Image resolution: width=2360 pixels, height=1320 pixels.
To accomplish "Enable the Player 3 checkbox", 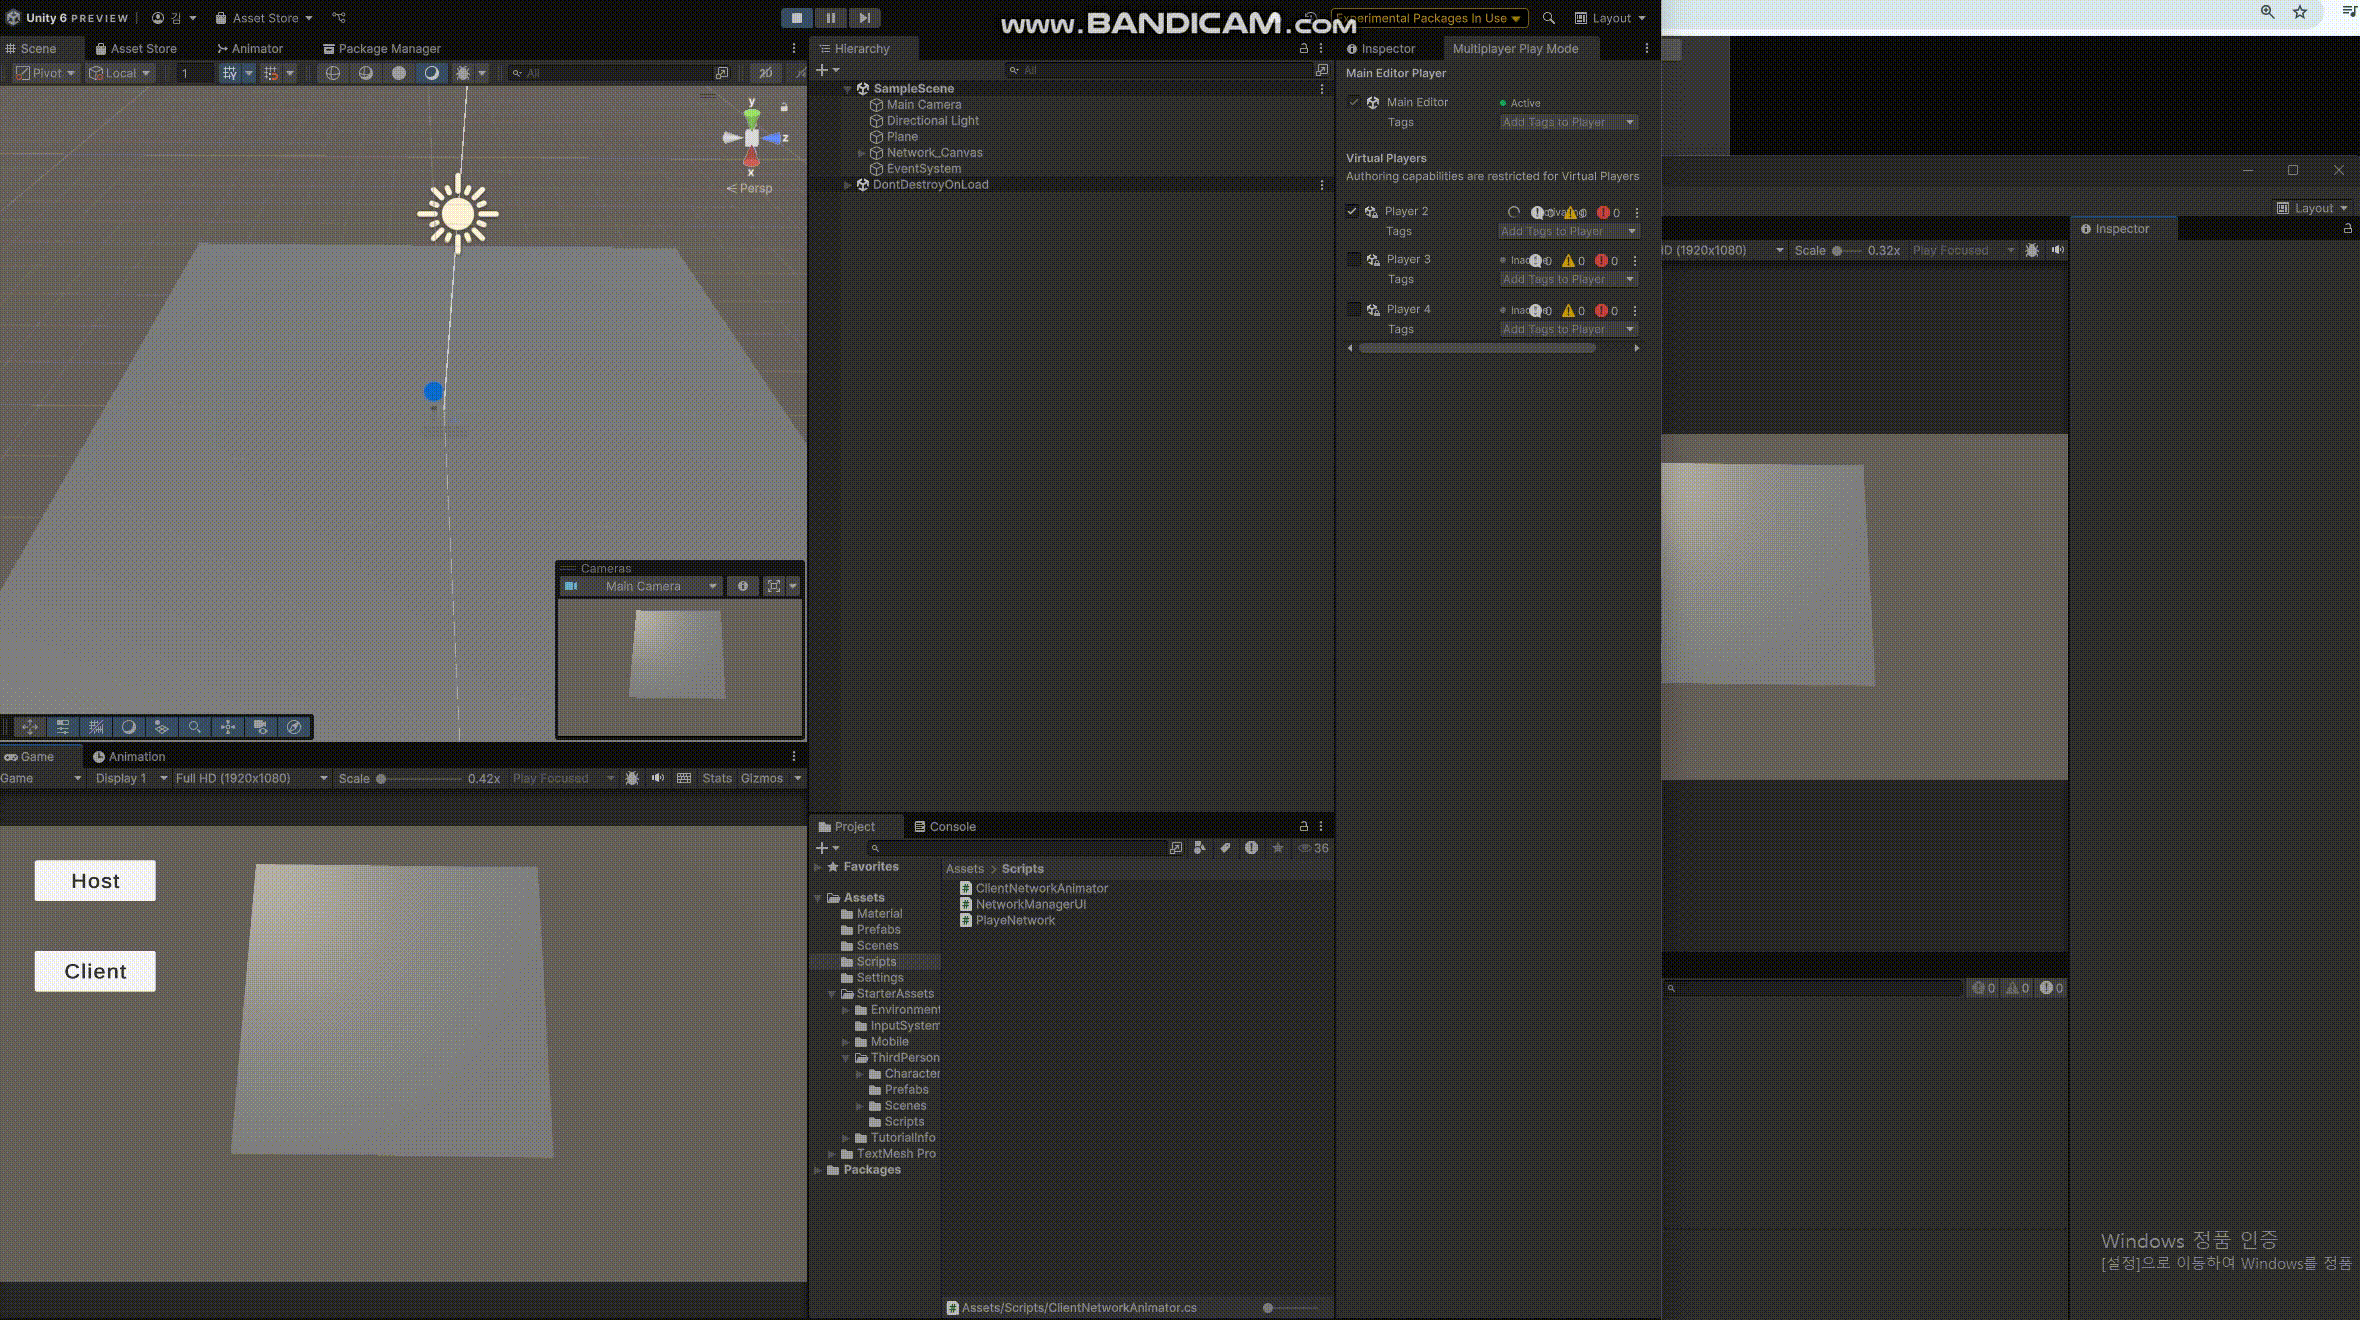I will pyautogui.click(x=1354, y=259).
